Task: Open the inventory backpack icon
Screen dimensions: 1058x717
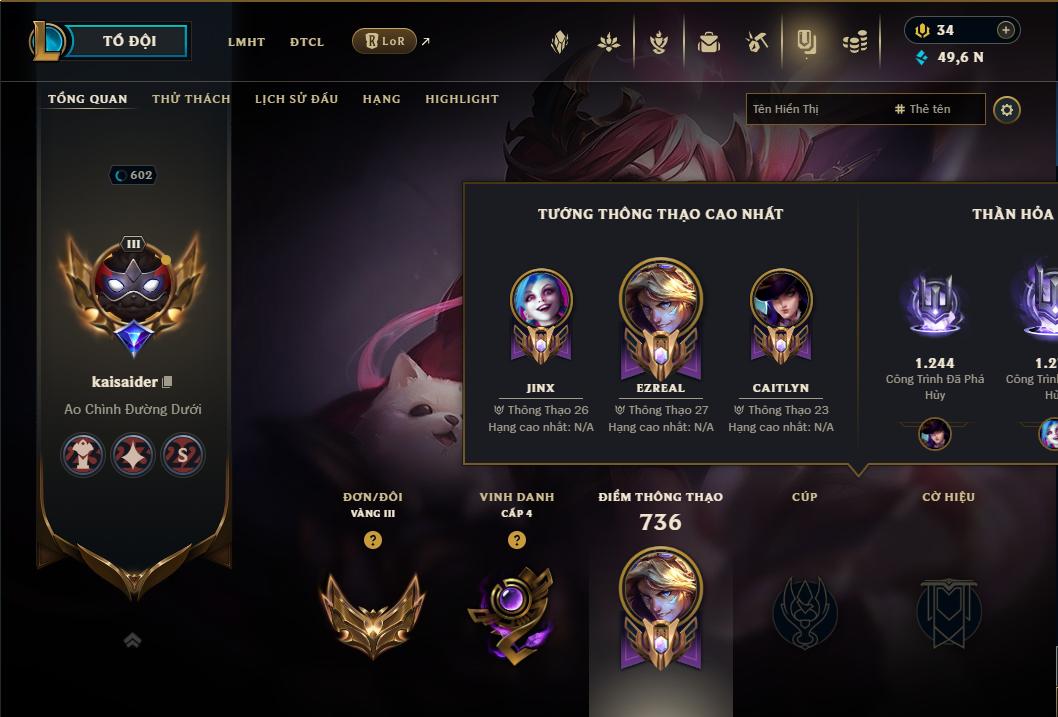Action: 708,42
